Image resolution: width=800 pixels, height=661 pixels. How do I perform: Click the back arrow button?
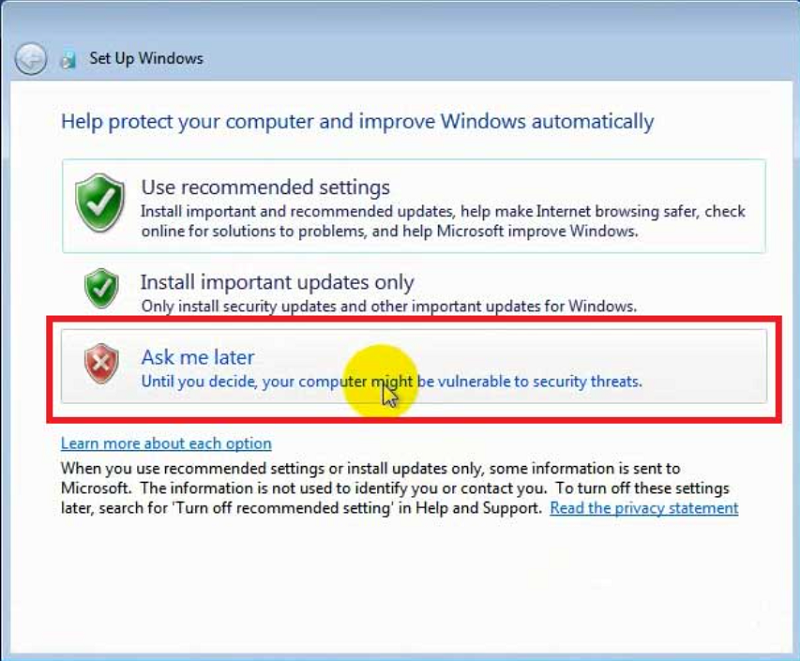click(30, 57)
